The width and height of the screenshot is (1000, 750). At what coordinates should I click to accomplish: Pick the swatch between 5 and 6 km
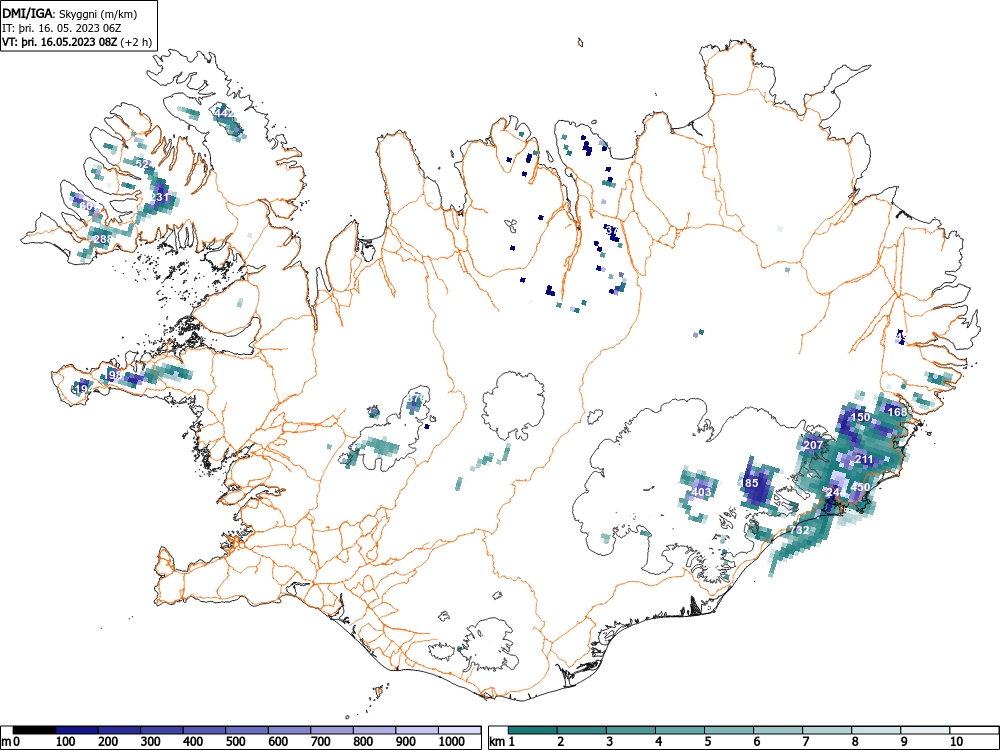coord(730,730)
